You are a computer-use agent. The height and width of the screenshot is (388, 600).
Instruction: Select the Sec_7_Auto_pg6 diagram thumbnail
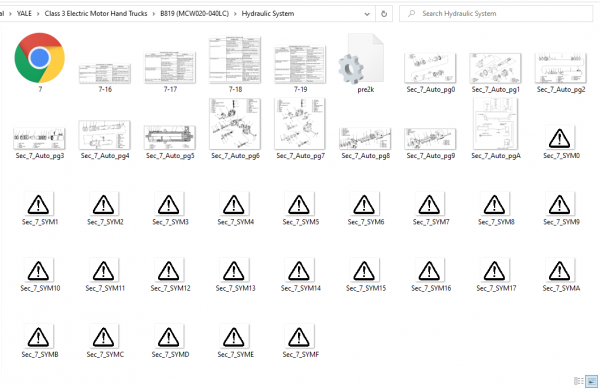[x=235, y=124]
